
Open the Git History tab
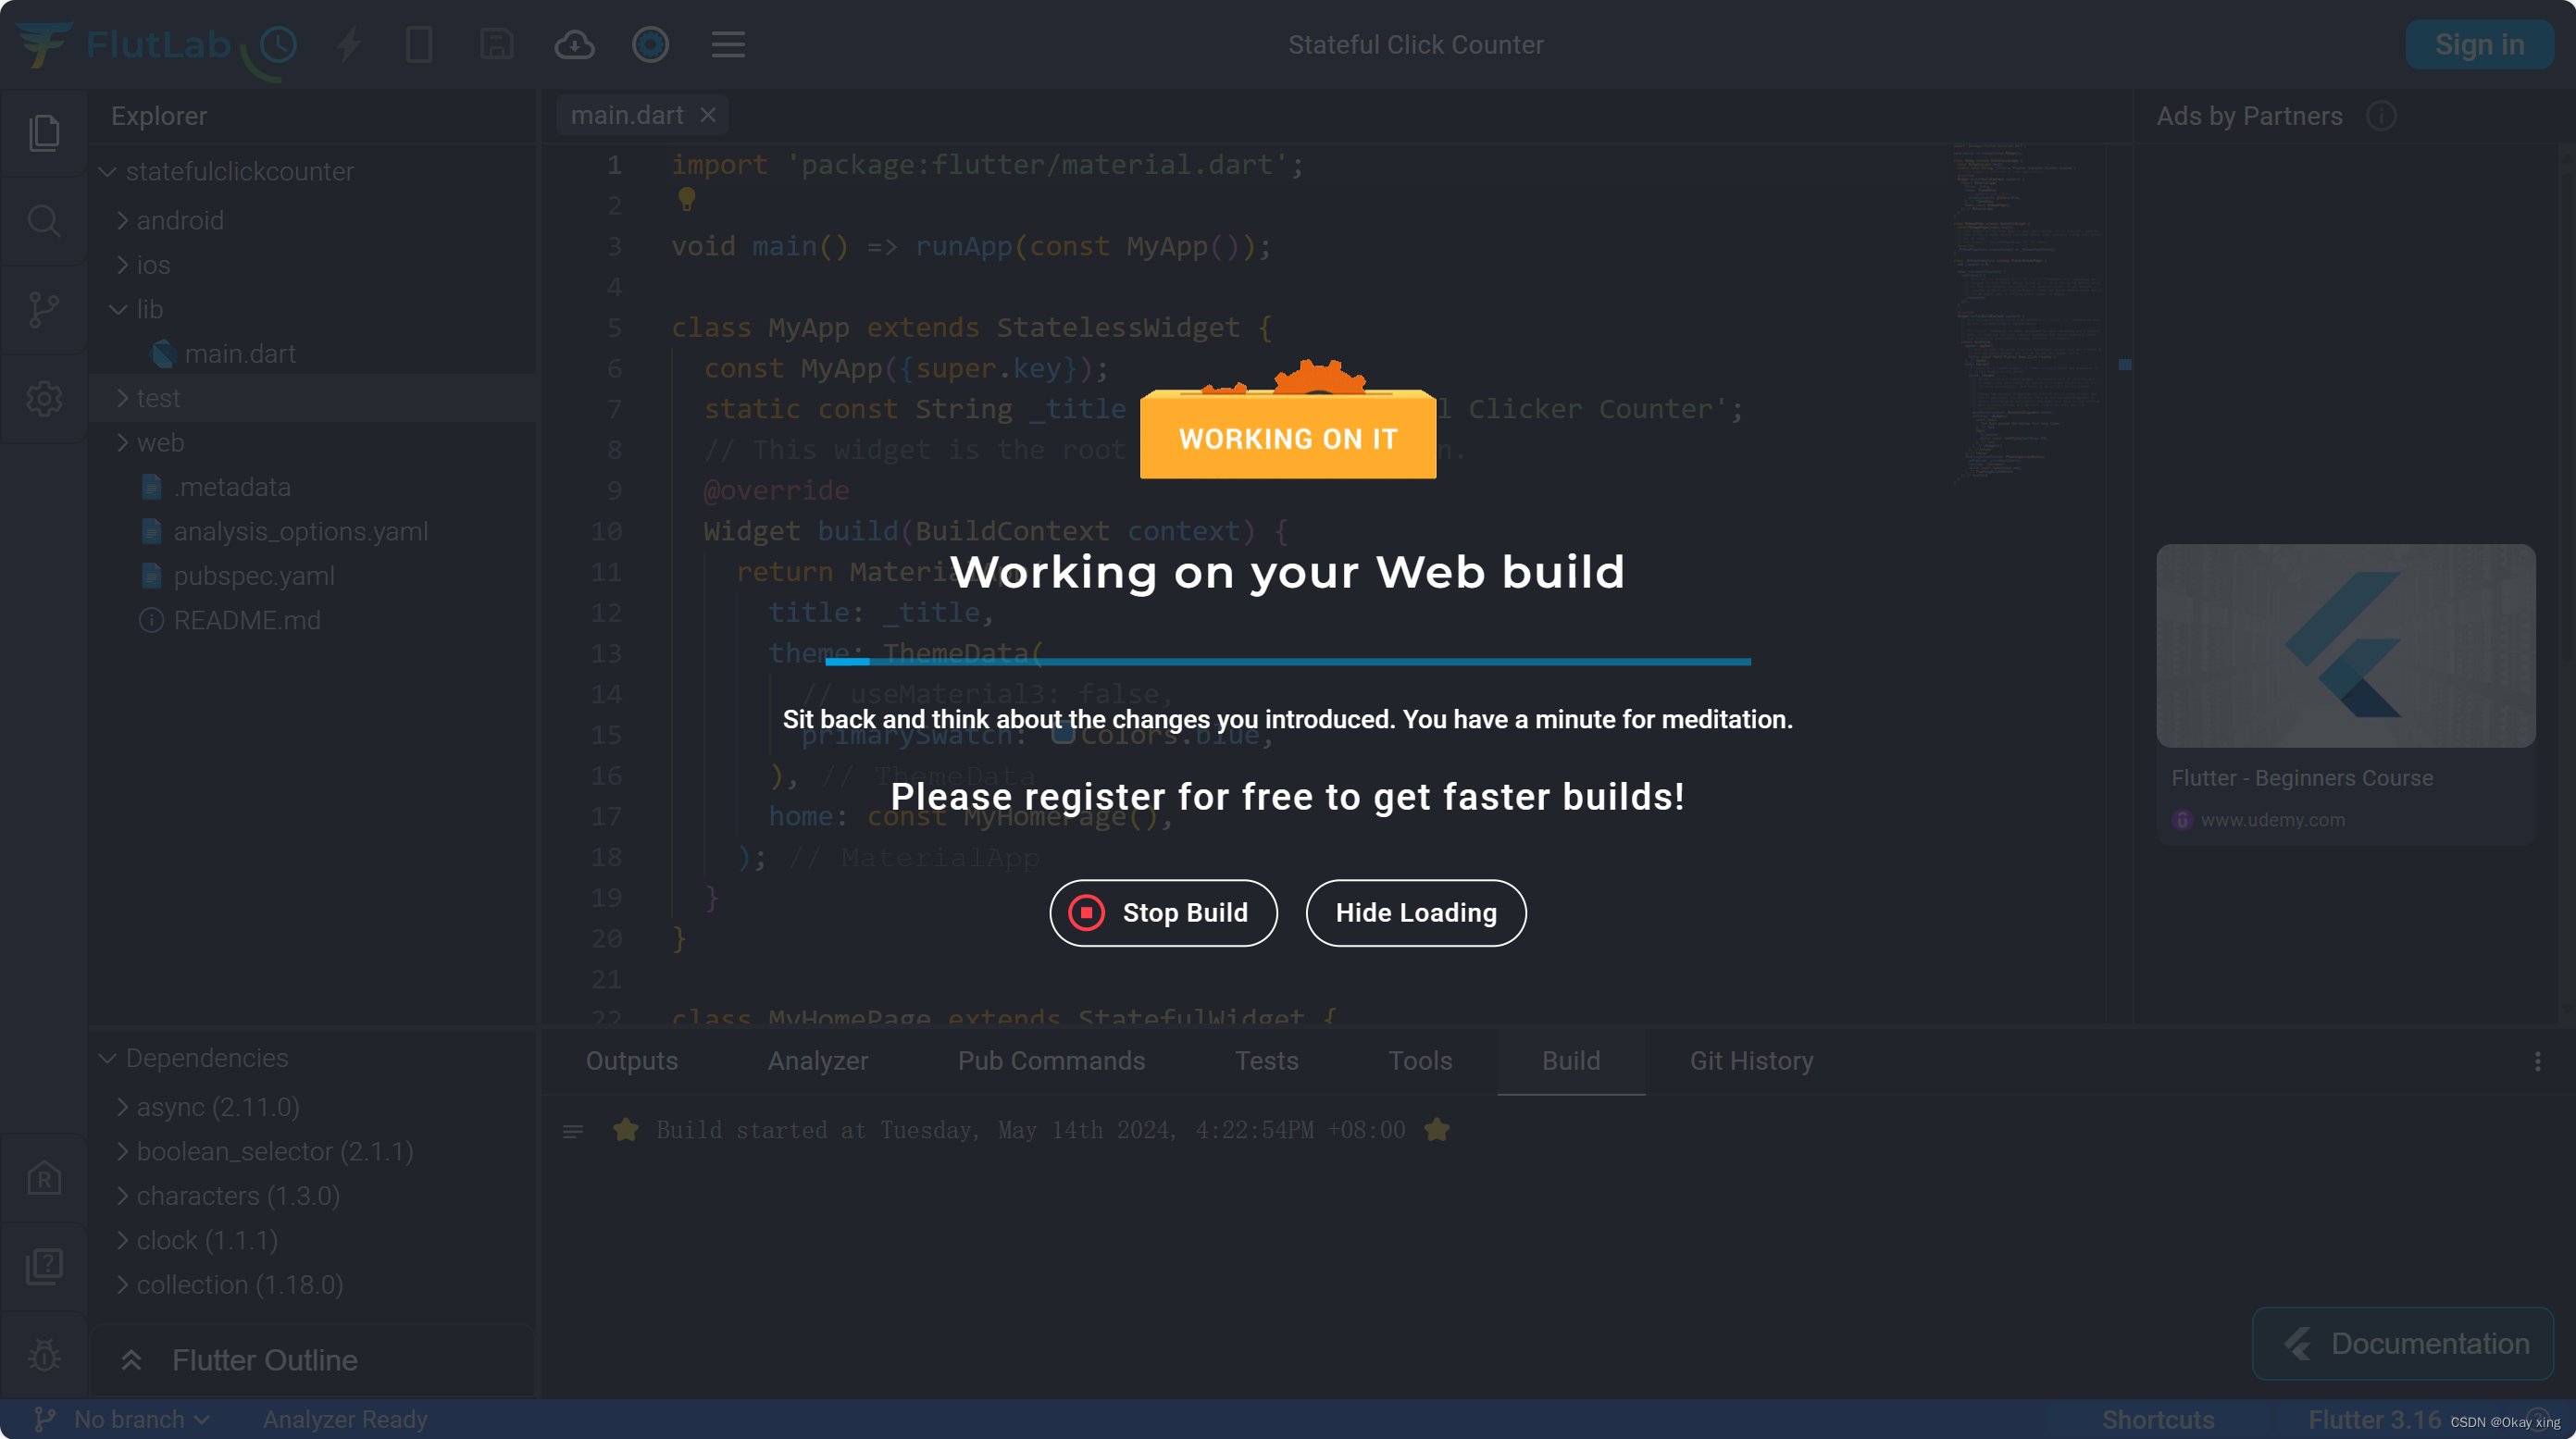coord(1751,1060)
